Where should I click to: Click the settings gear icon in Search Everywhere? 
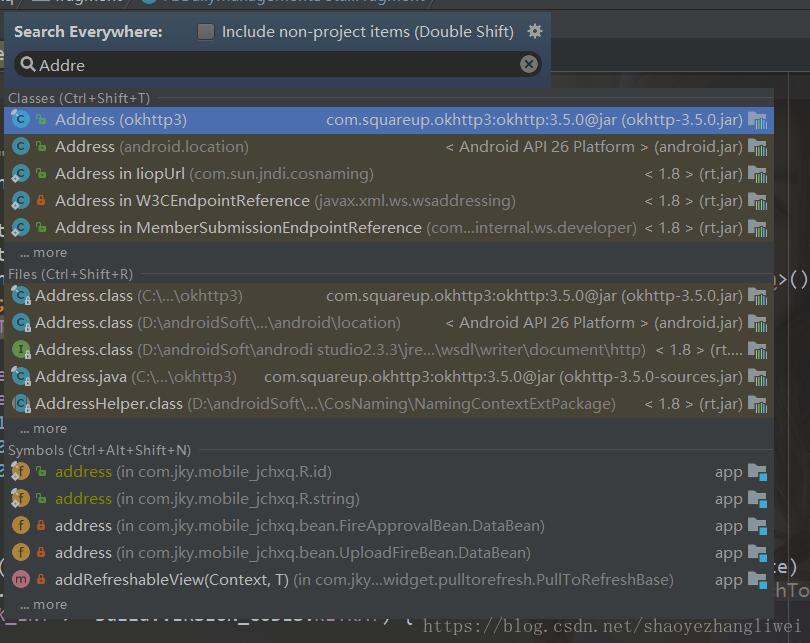point(535,31)
